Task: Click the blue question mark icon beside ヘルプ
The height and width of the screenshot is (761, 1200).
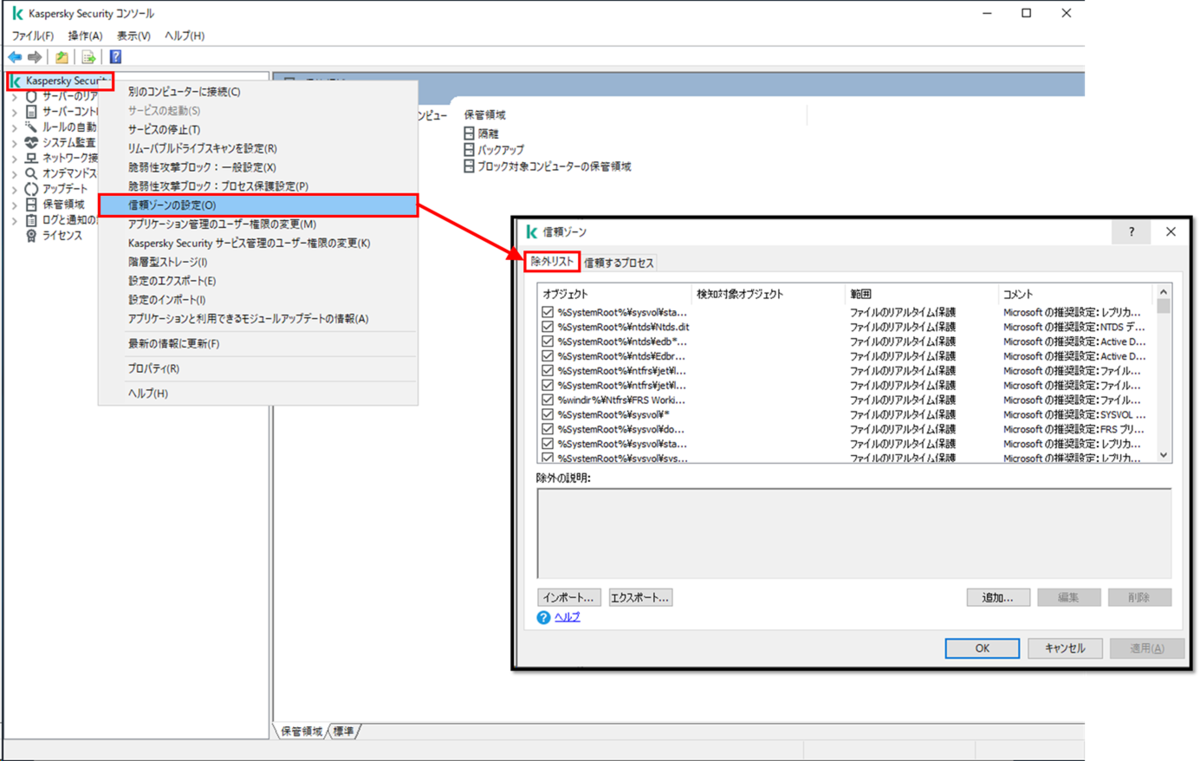Action: [x=544, y=618]
